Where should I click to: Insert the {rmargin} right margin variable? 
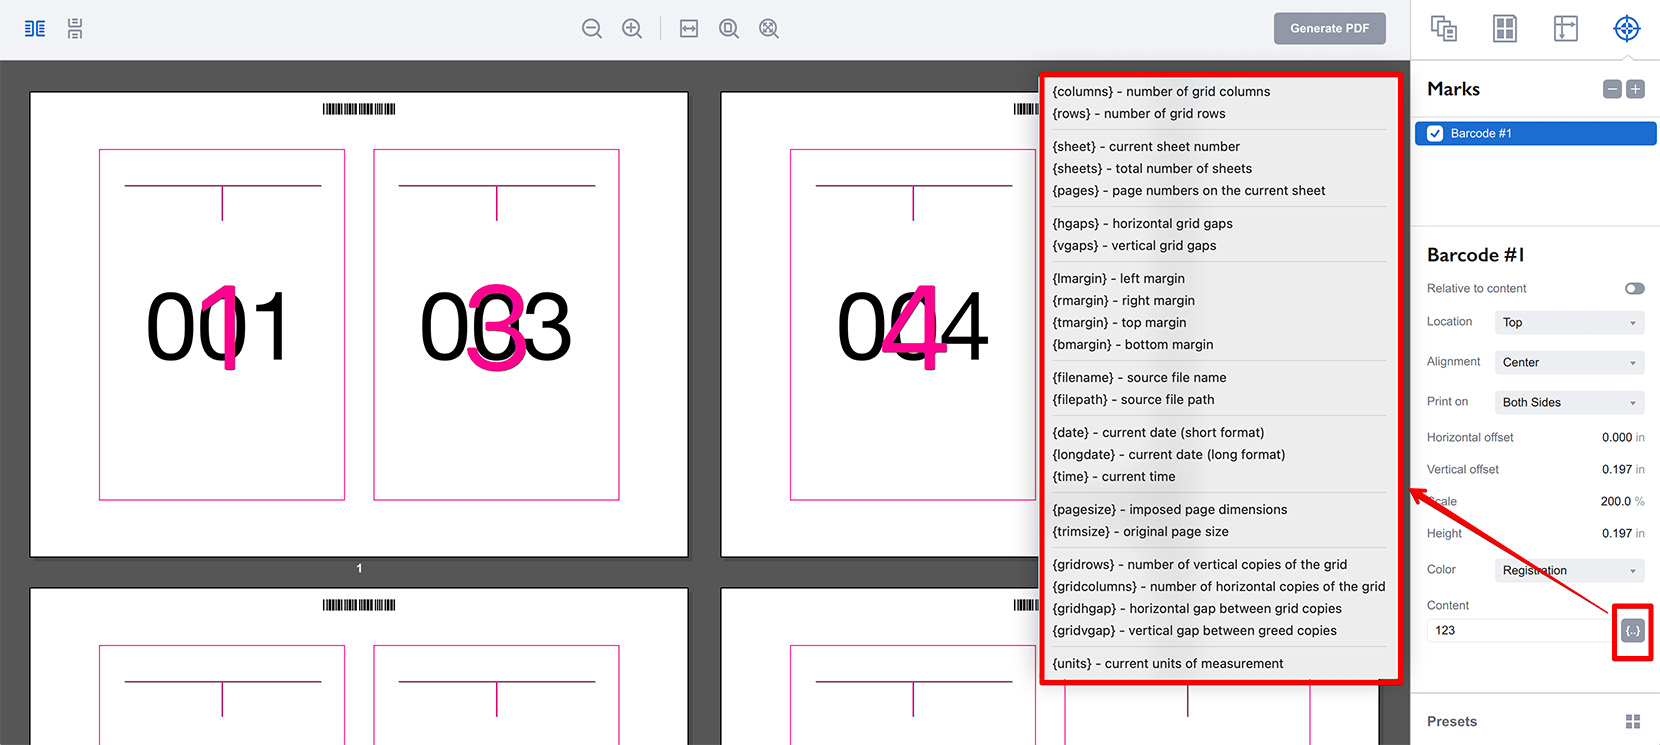(x=1123, y=300)
